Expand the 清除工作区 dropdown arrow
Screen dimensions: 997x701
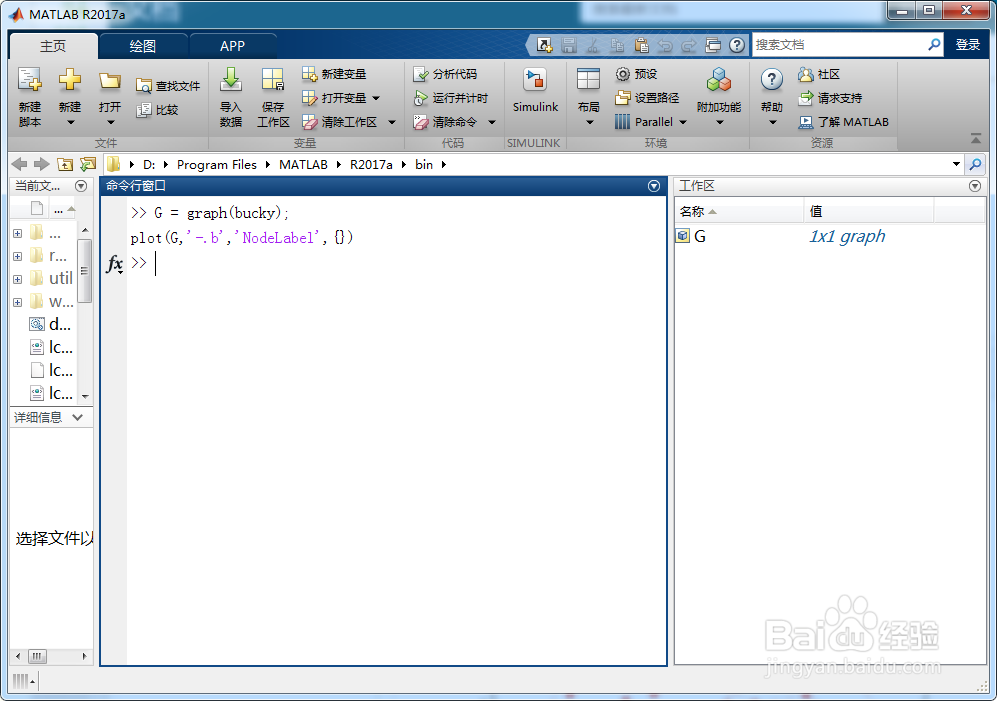392,122
